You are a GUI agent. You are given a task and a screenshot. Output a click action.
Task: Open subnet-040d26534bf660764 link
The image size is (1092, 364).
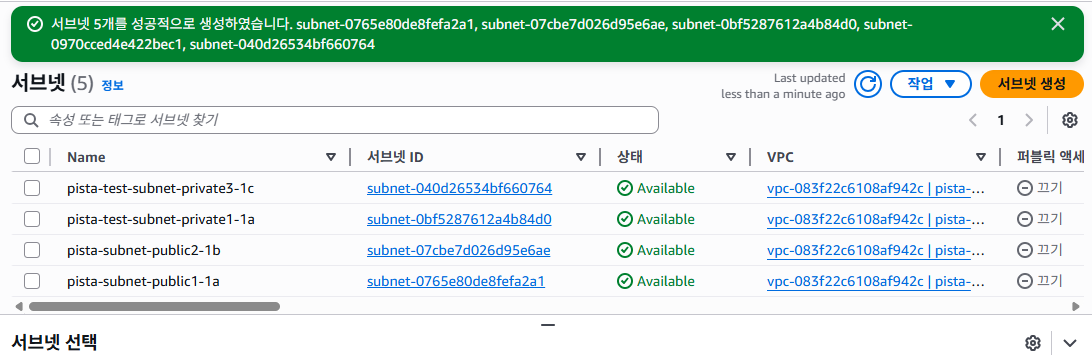460,188
